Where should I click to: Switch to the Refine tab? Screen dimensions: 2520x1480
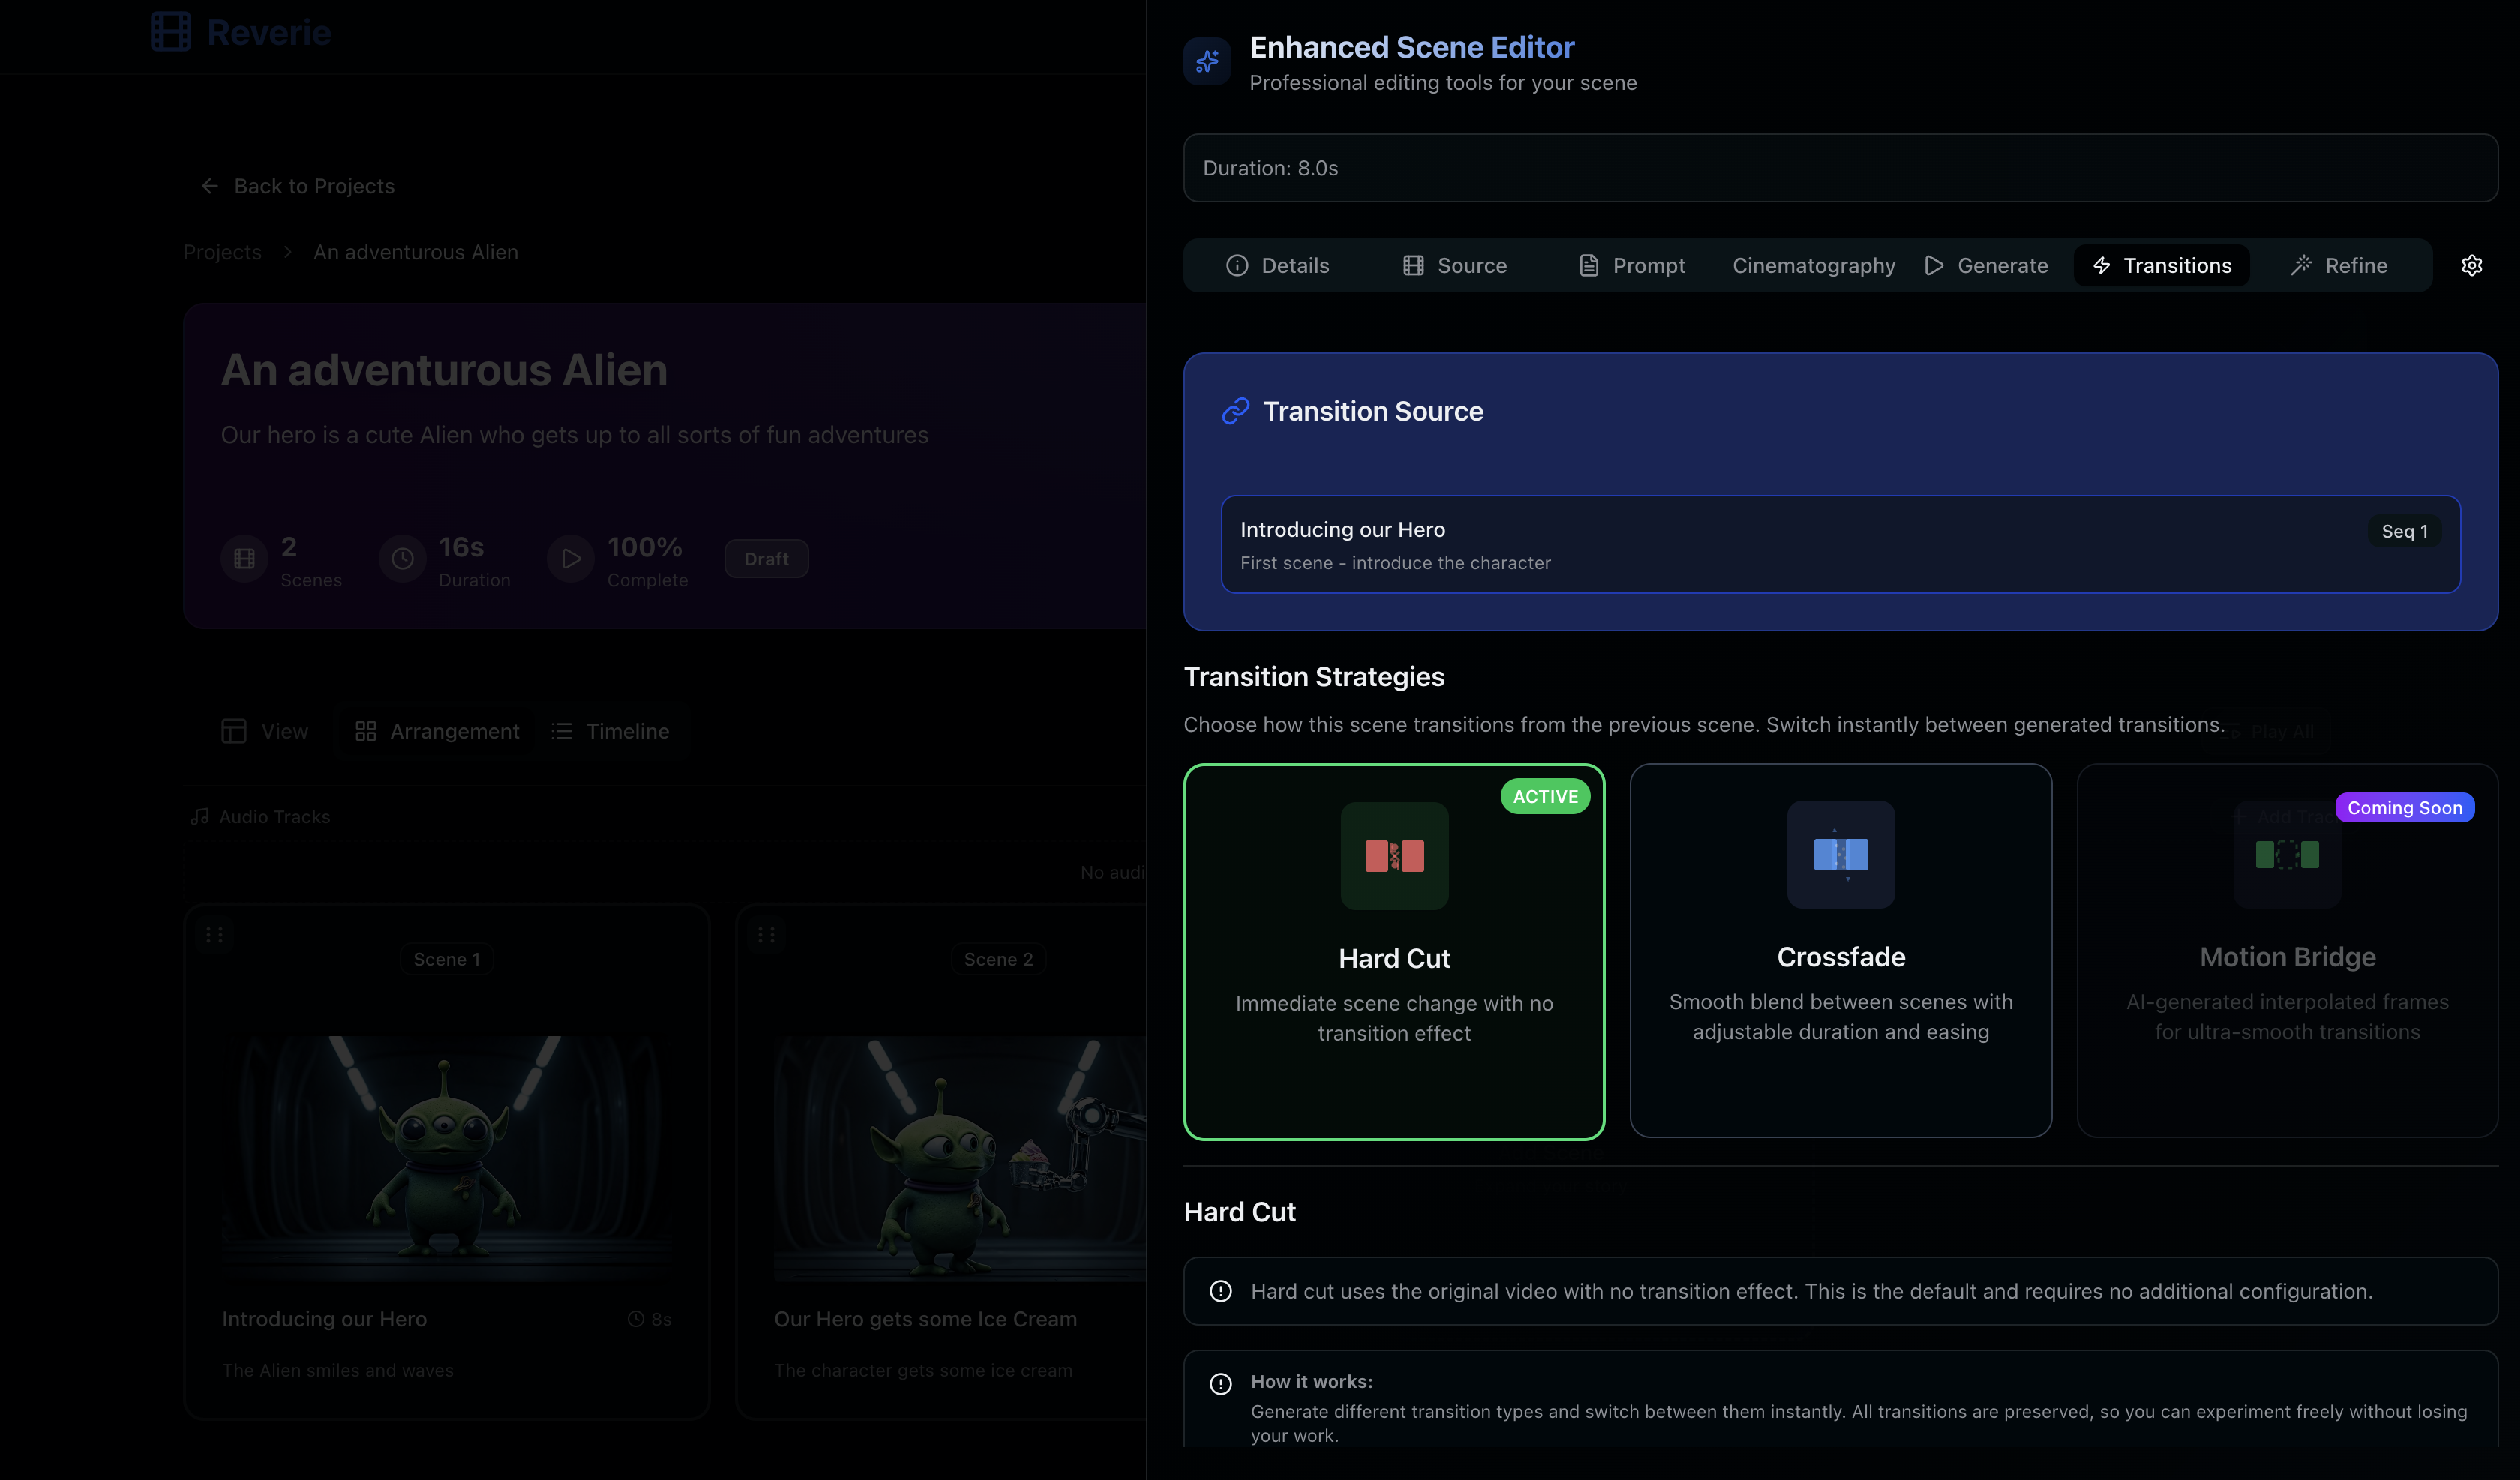[x=2338, y=265]
